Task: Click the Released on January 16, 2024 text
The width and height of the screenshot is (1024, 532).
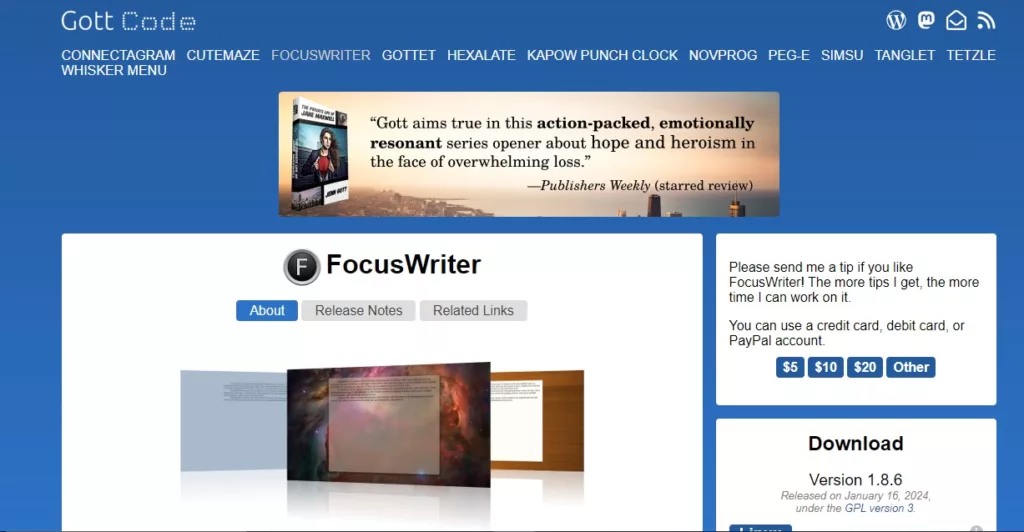Action: point(856,495)
